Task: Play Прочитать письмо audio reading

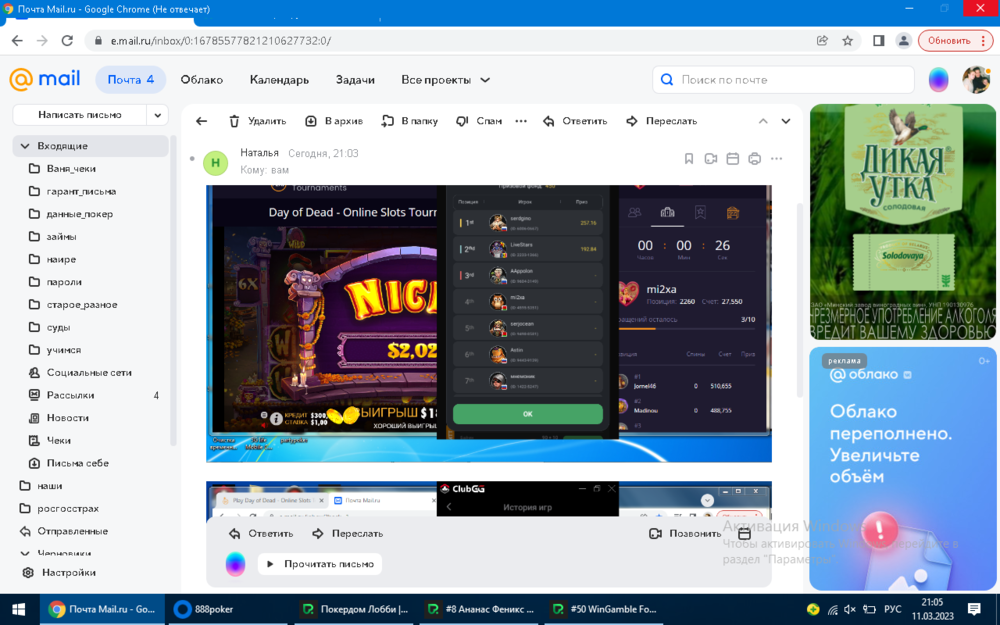Action: click(x=319, y=564)
